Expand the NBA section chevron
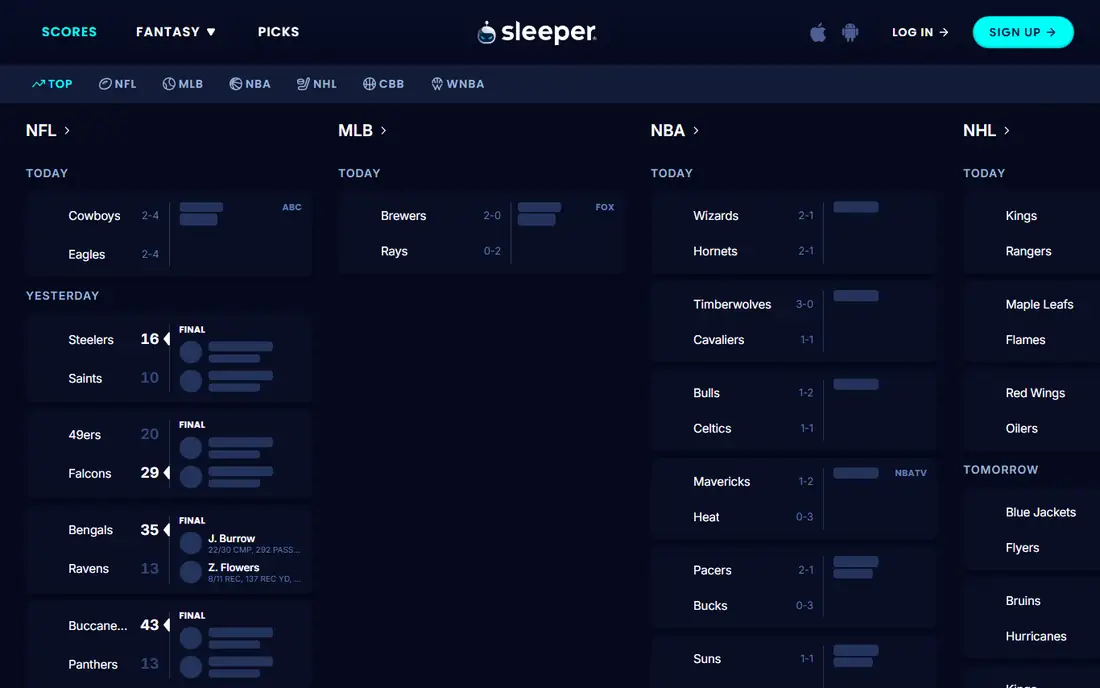The image size is (1100, 688). (696, 130)
